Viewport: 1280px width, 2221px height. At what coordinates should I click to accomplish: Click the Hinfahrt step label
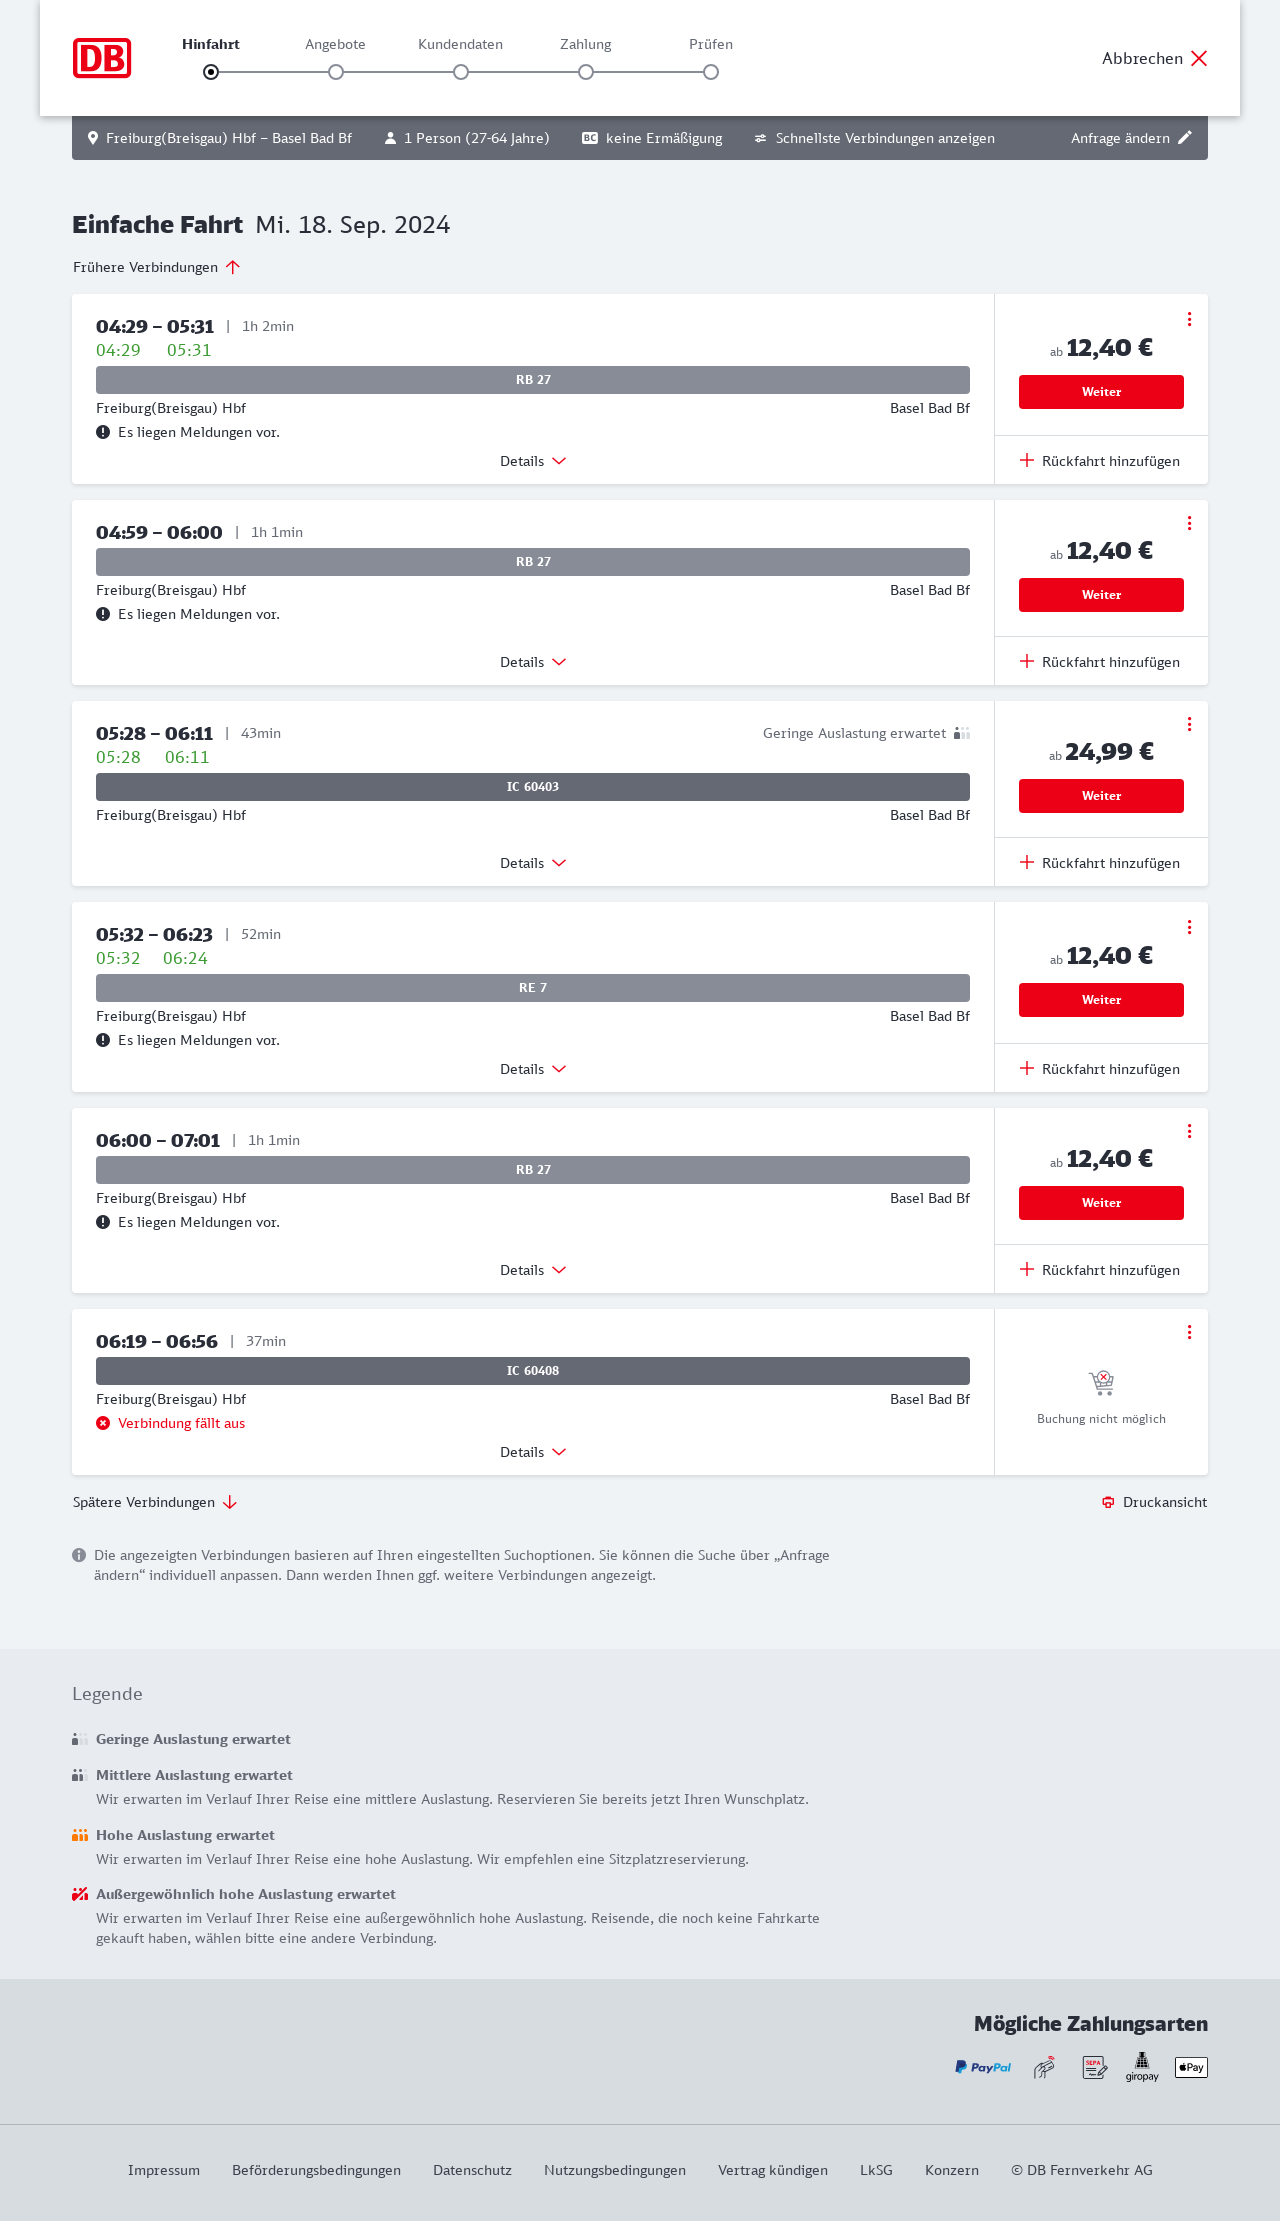coord(211,44)
